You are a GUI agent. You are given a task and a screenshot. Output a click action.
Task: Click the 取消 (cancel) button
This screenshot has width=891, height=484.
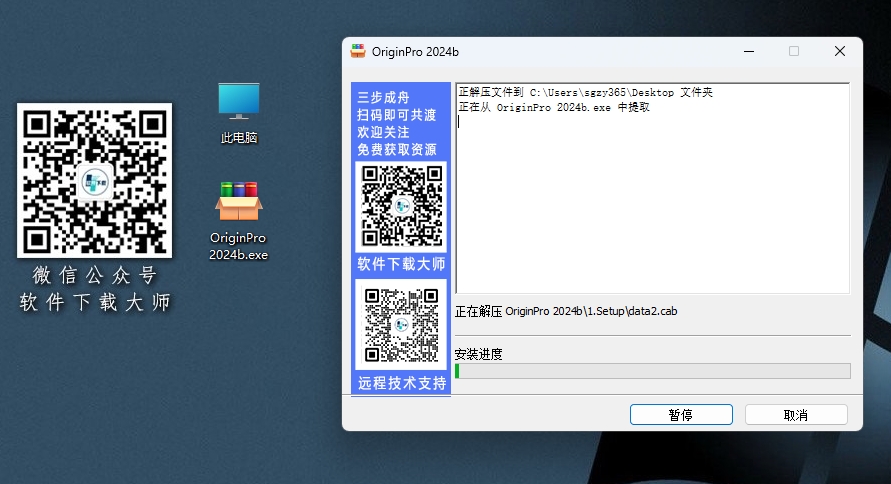[x=796, y=415]
